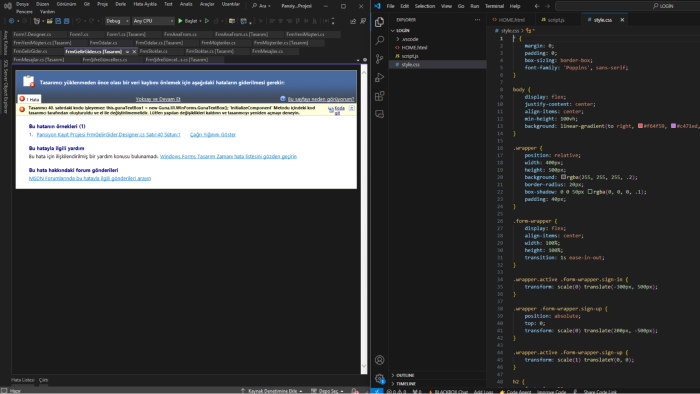This screenshot has width=700, height=394.
Task: Open Ara search dropdown in Visual Studio
Action: coord(261,6)
